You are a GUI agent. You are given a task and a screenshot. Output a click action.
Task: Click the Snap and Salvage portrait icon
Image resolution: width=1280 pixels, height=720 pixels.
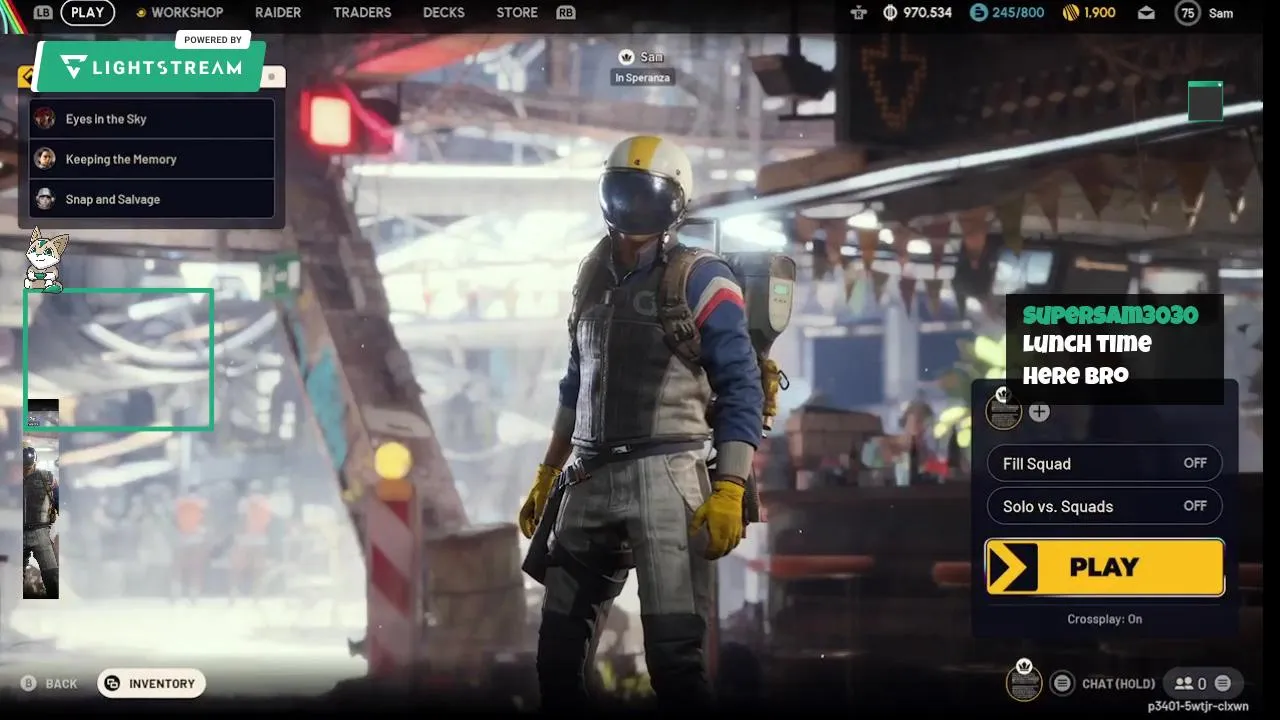[x=45, y=199]
